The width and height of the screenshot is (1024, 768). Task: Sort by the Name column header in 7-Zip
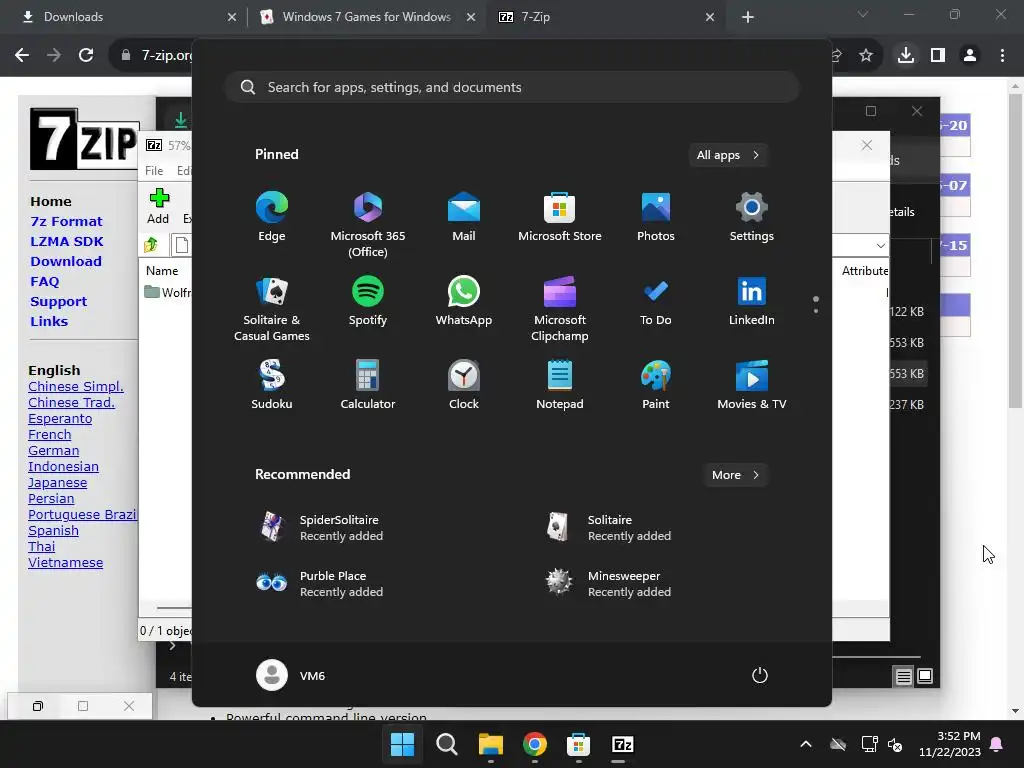pyautogui.click(x=162, y=270)
